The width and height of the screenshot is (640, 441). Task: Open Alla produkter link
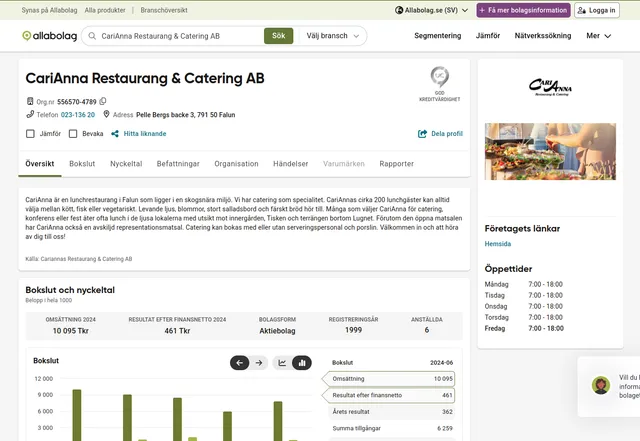(105, 10)
